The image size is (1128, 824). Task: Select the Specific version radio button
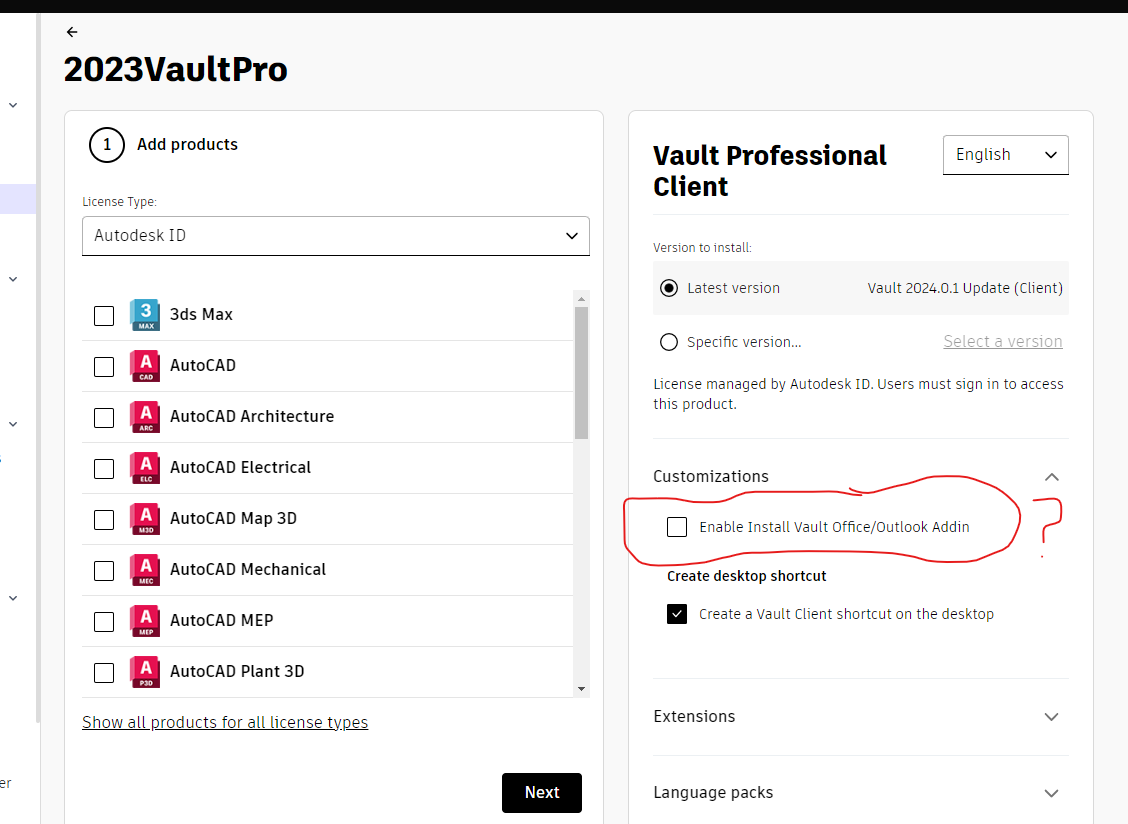click(669, 341)
